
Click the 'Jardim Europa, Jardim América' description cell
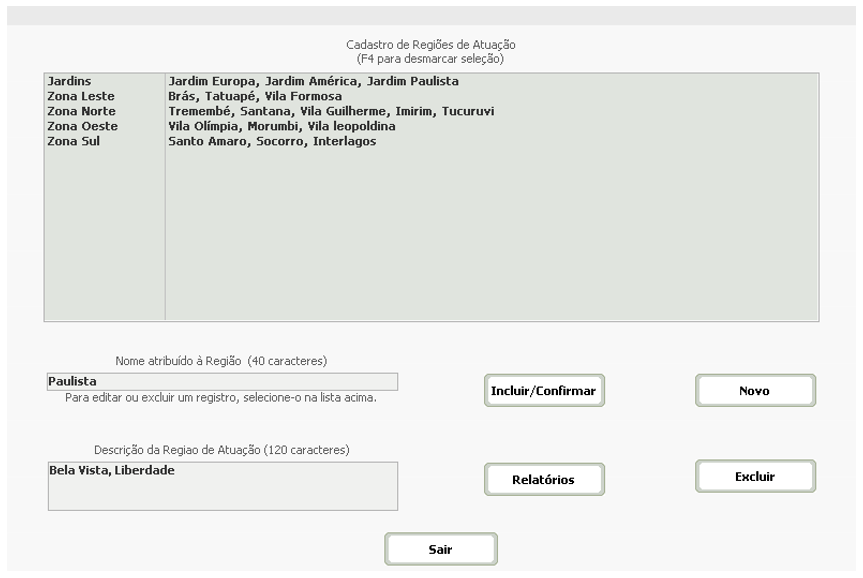pos(313,81)
